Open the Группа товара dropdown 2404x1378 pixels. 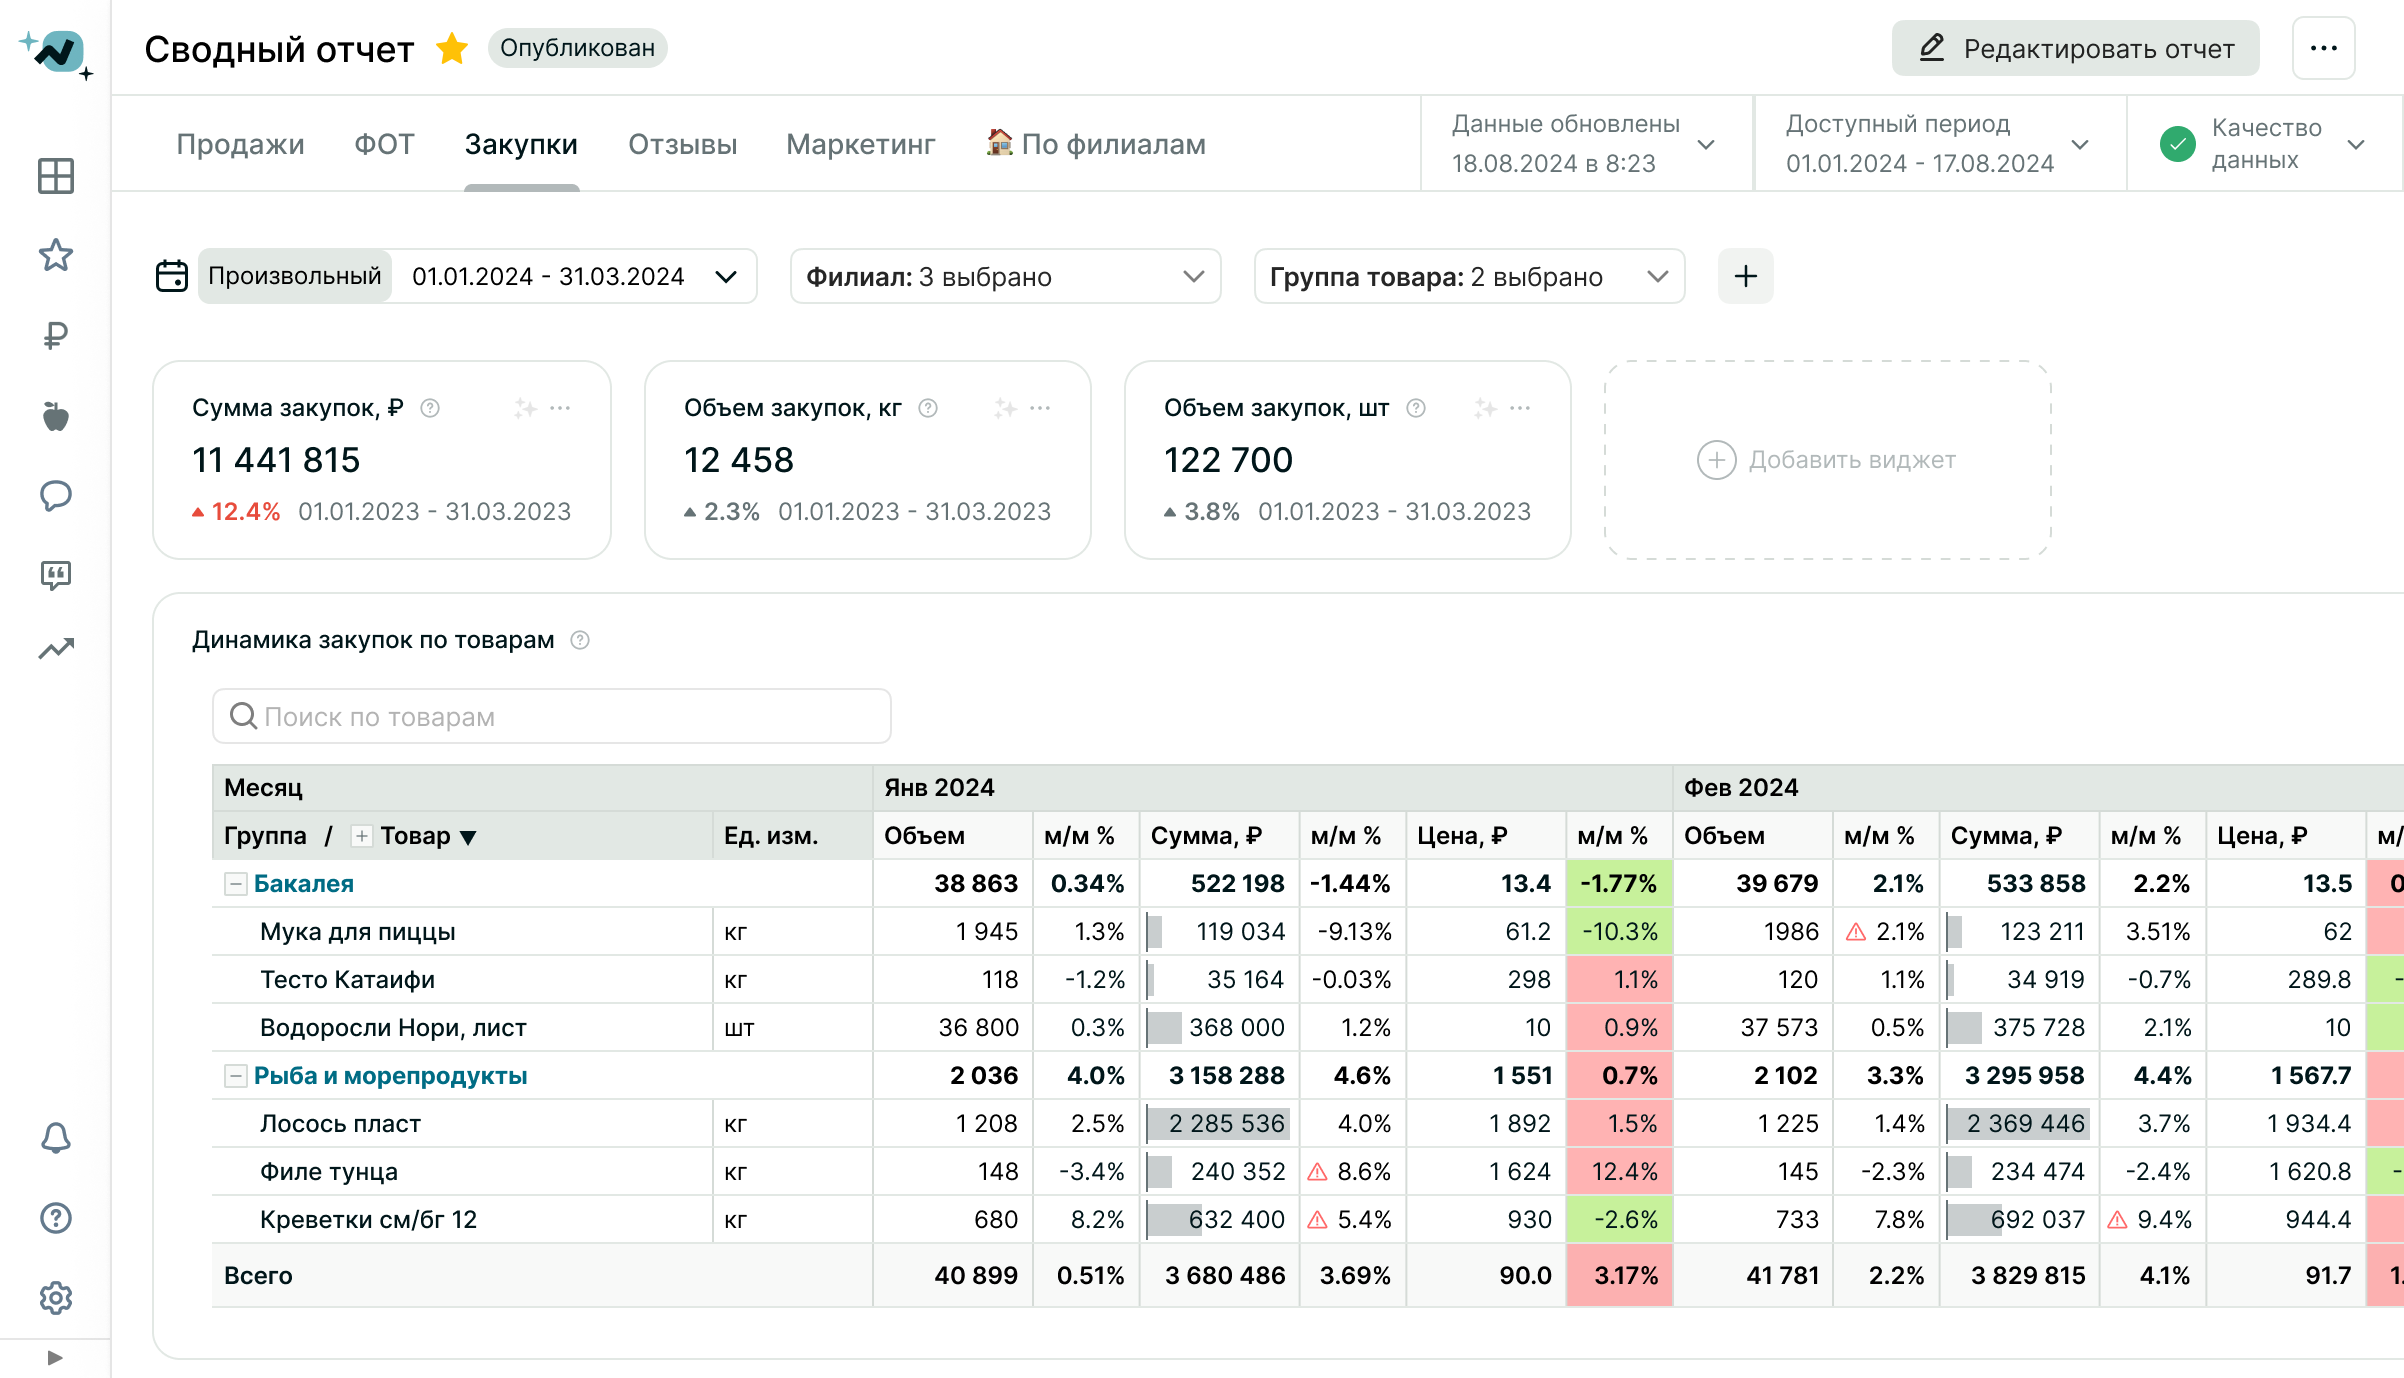[x=1469, y=276]
